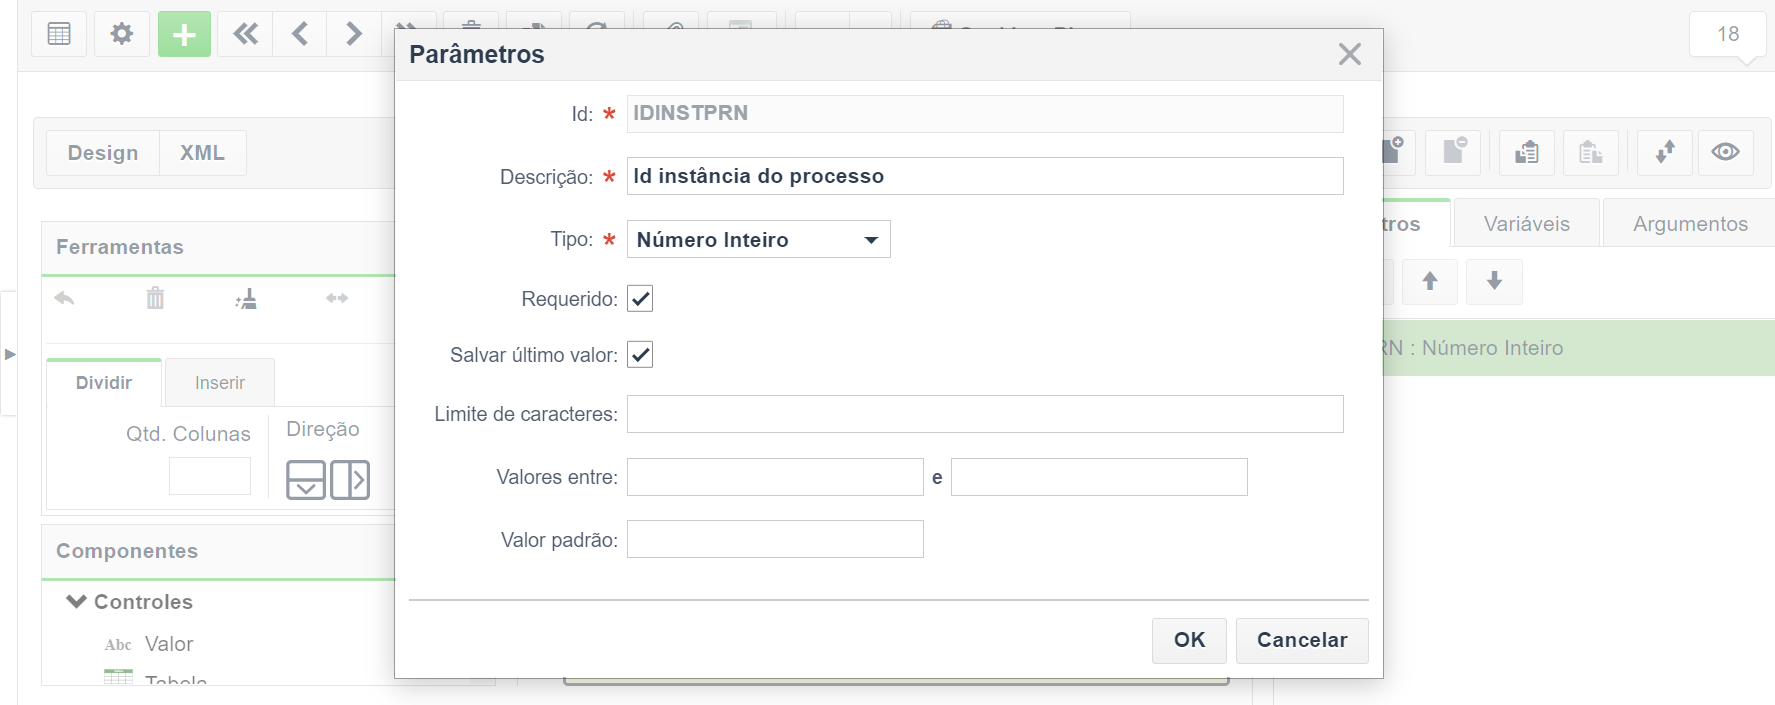The height and width of the screenshot is (705, 1775).
Task: Click the trash delete tool icon
Action: click(155, 298)
